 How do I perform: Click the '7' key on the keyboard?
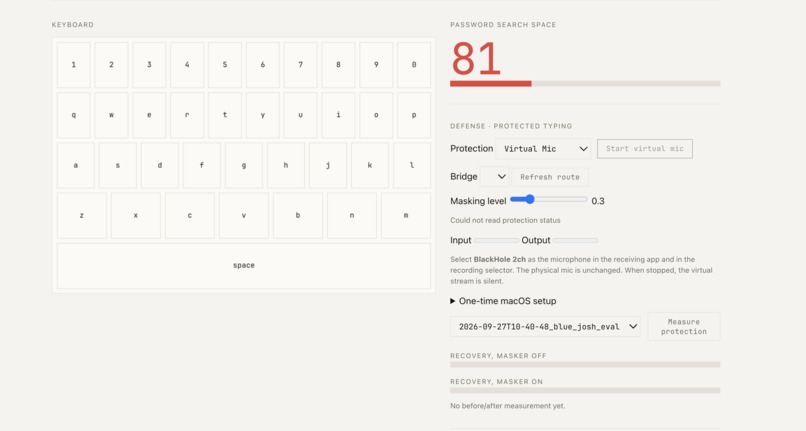pyautogui.click(x=300, y=65)
